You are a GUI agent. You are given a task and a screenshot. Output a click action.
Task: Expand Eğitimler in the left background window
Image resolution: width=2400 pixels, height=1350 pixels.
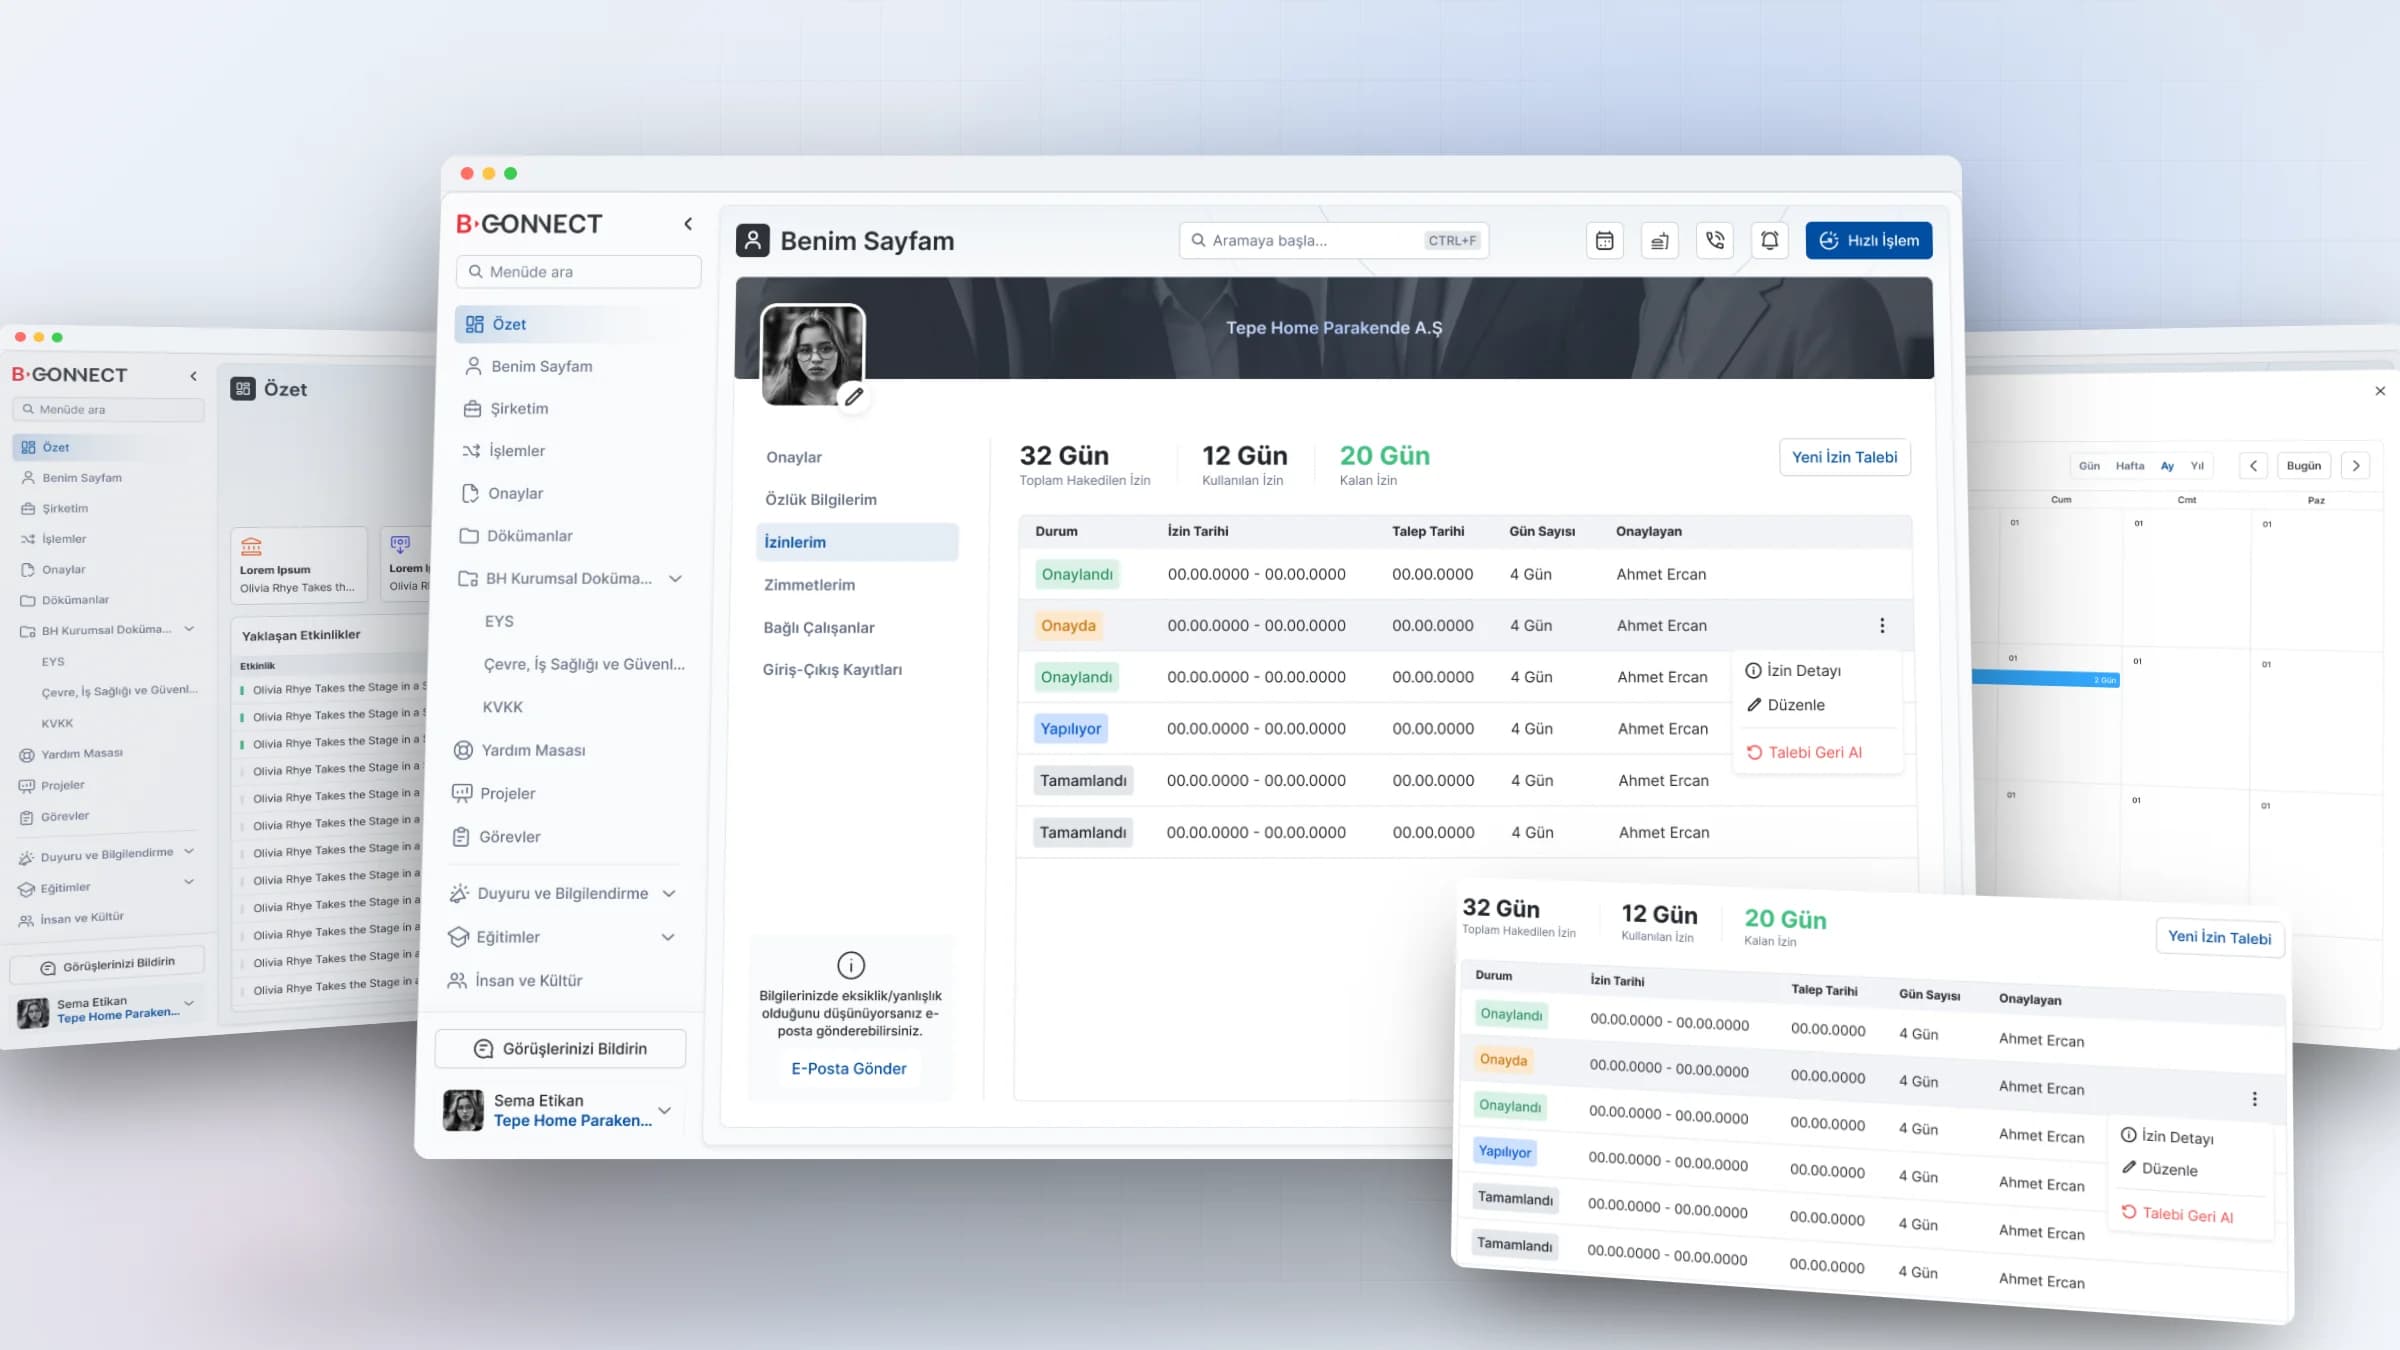pos(189,881)
